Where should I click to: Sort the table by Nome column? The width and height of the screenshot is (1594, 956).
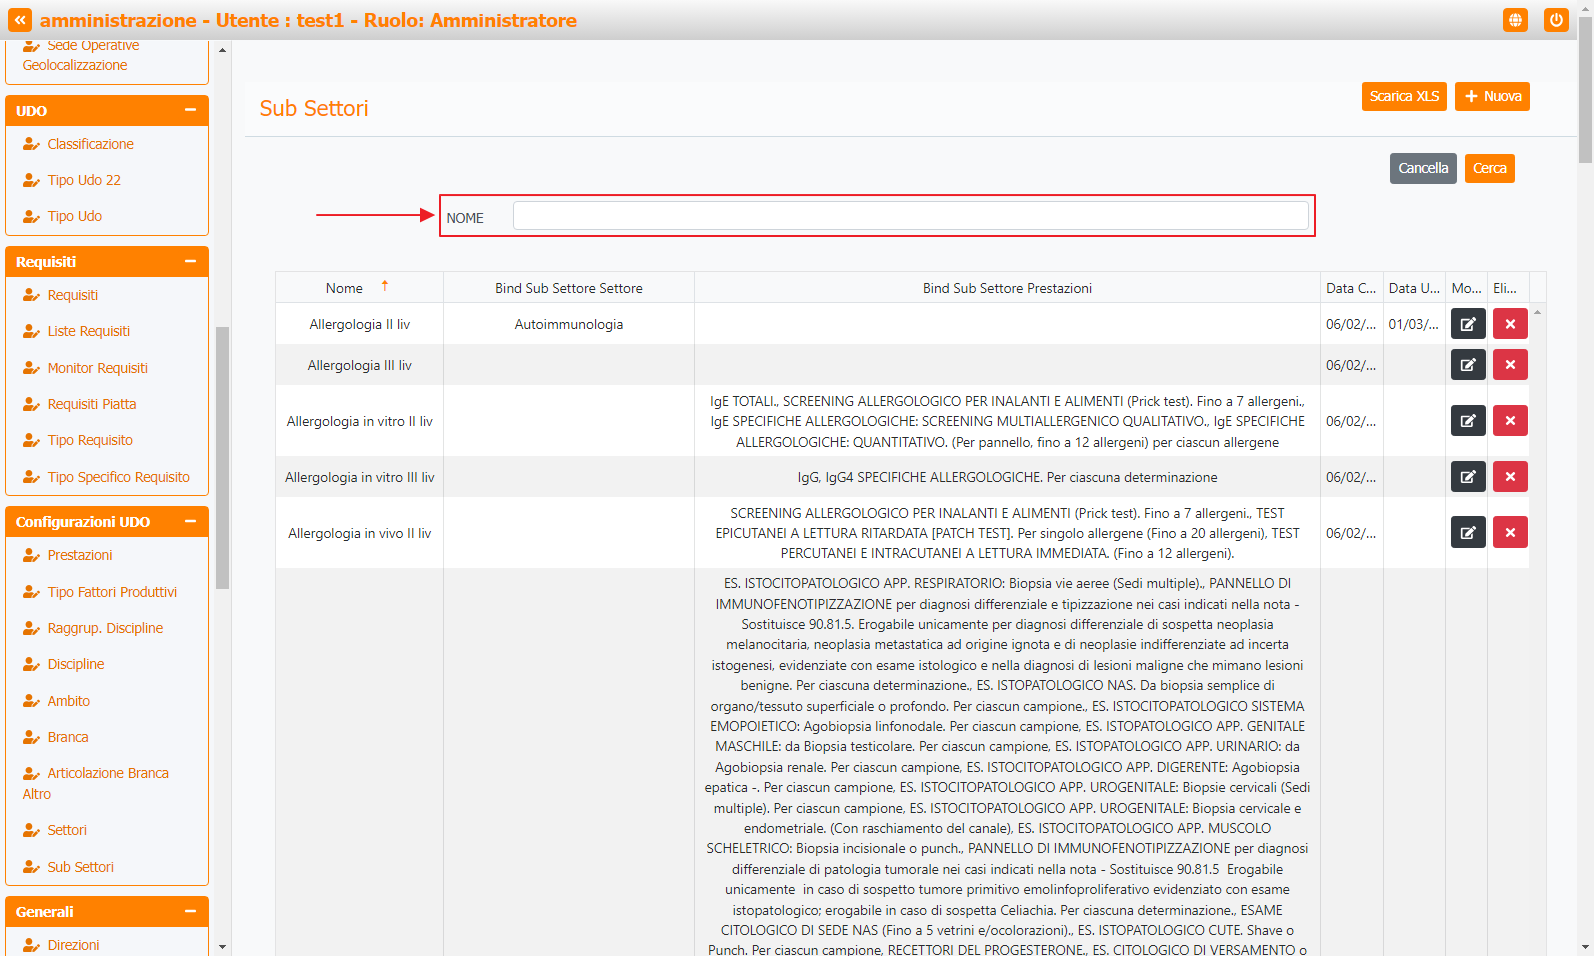click(345, 288)
